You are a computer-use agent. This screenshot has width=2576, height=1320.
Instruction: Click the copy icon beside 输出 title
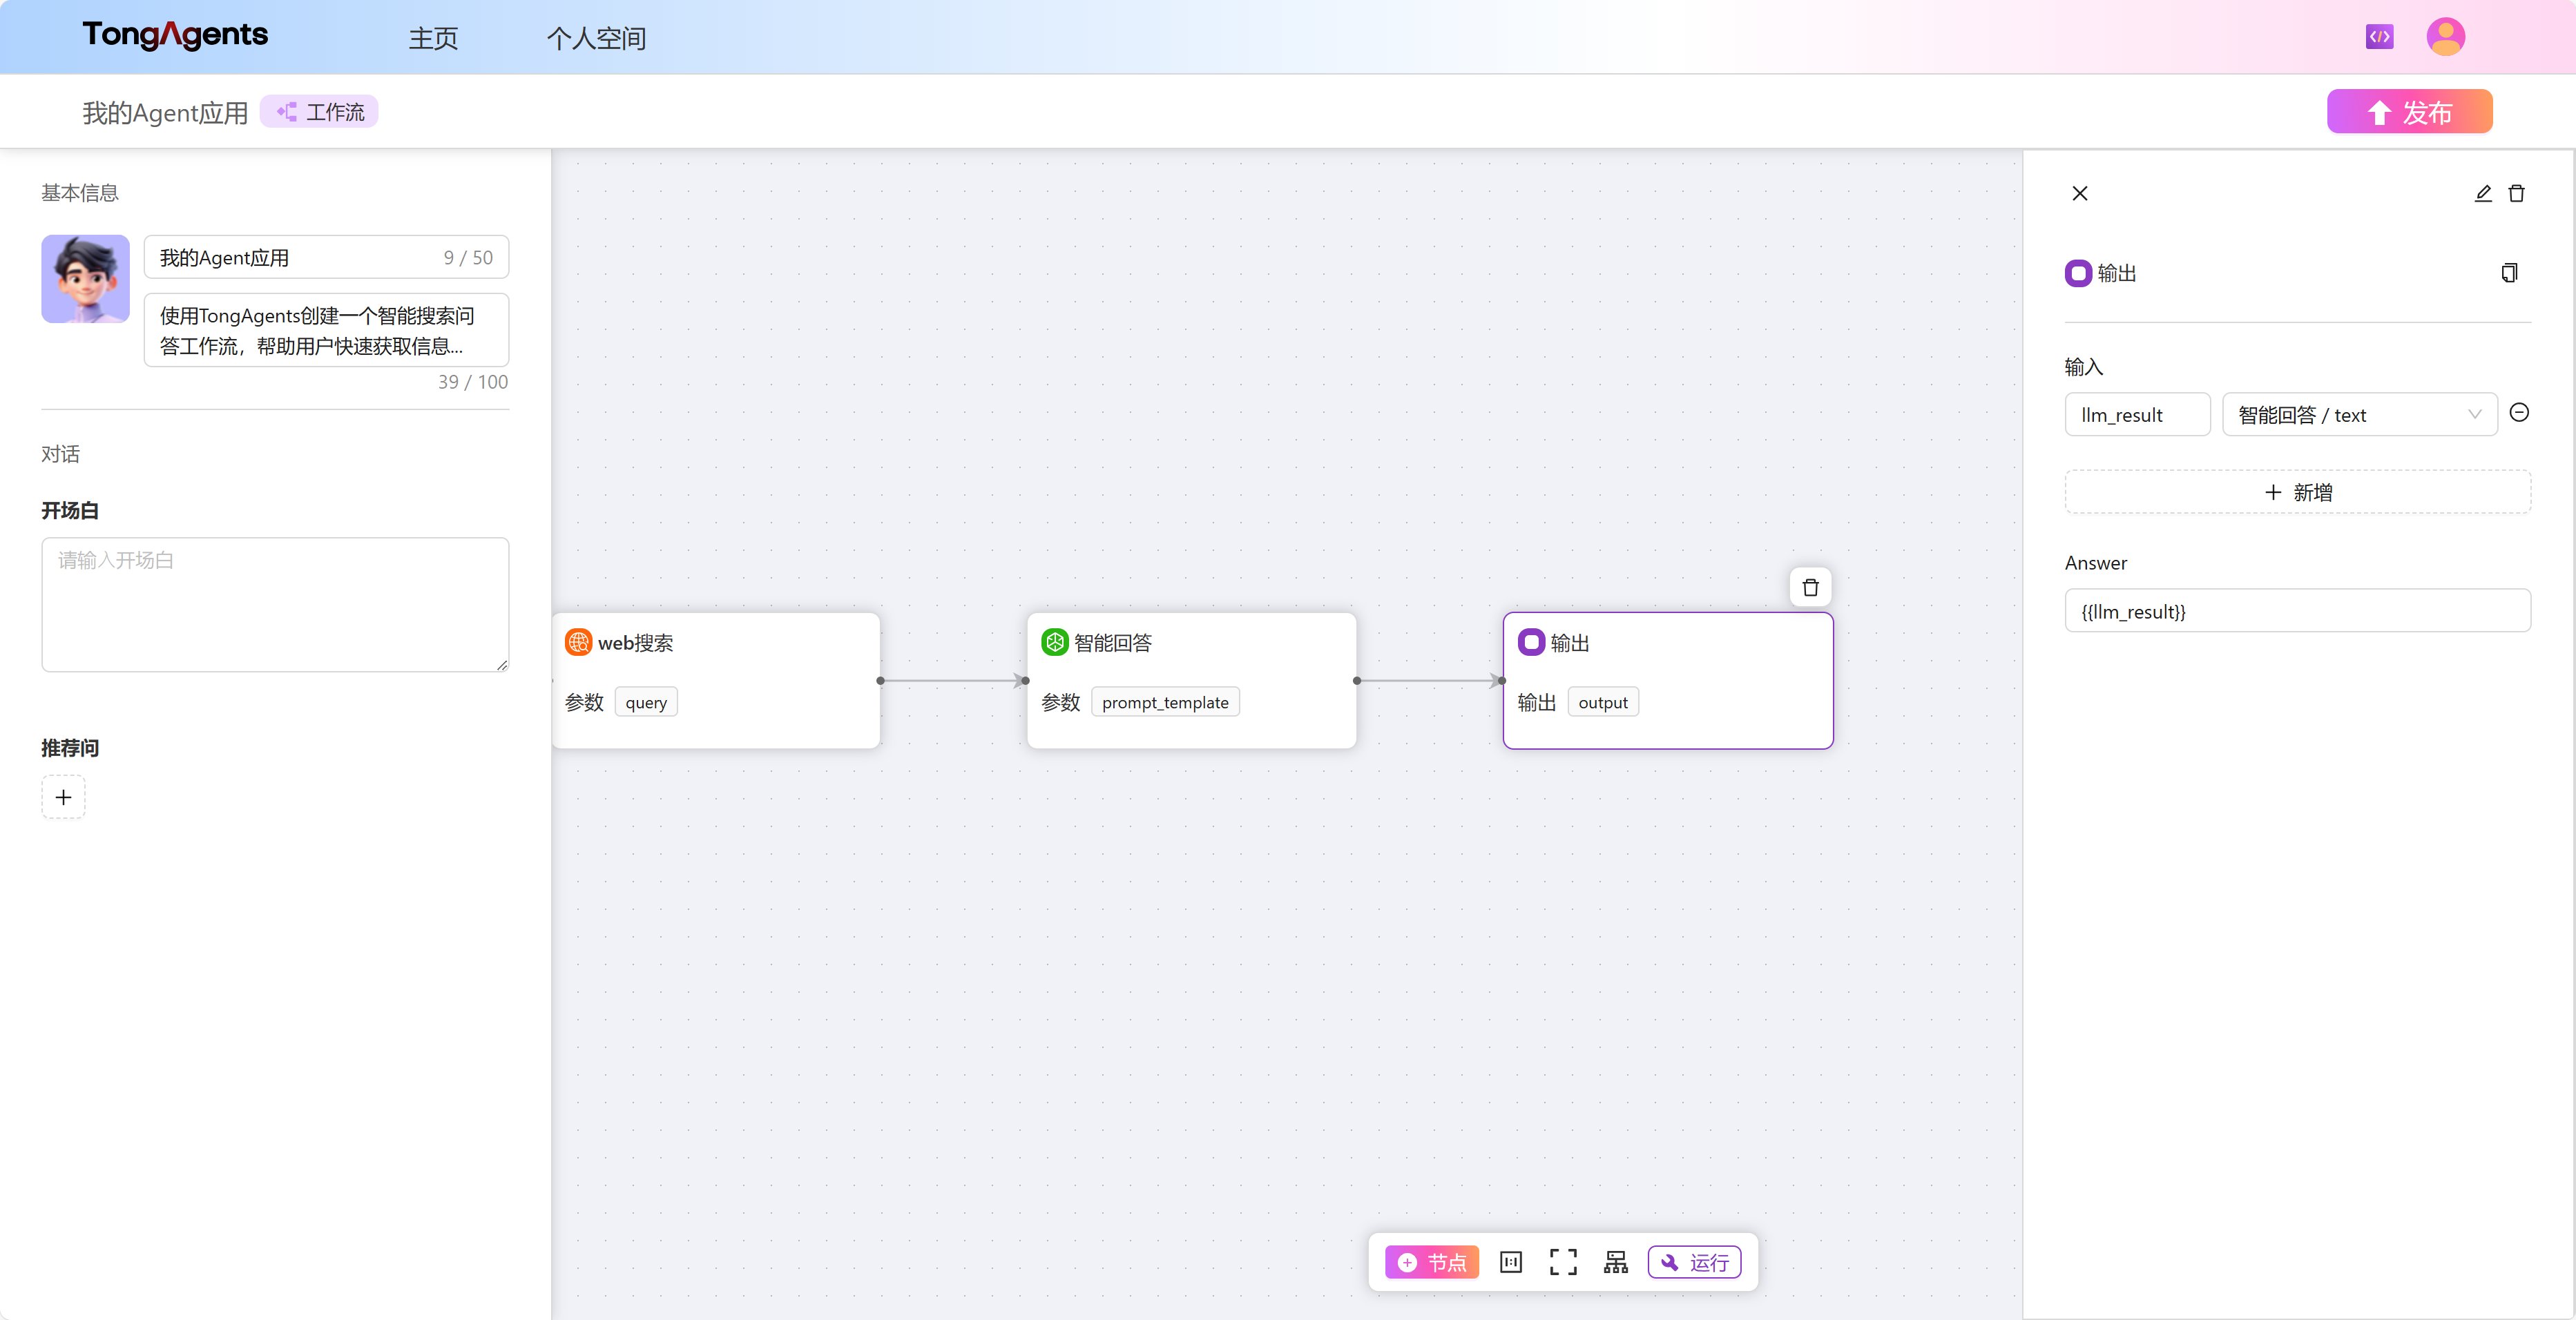click(x=2508, y=273)
